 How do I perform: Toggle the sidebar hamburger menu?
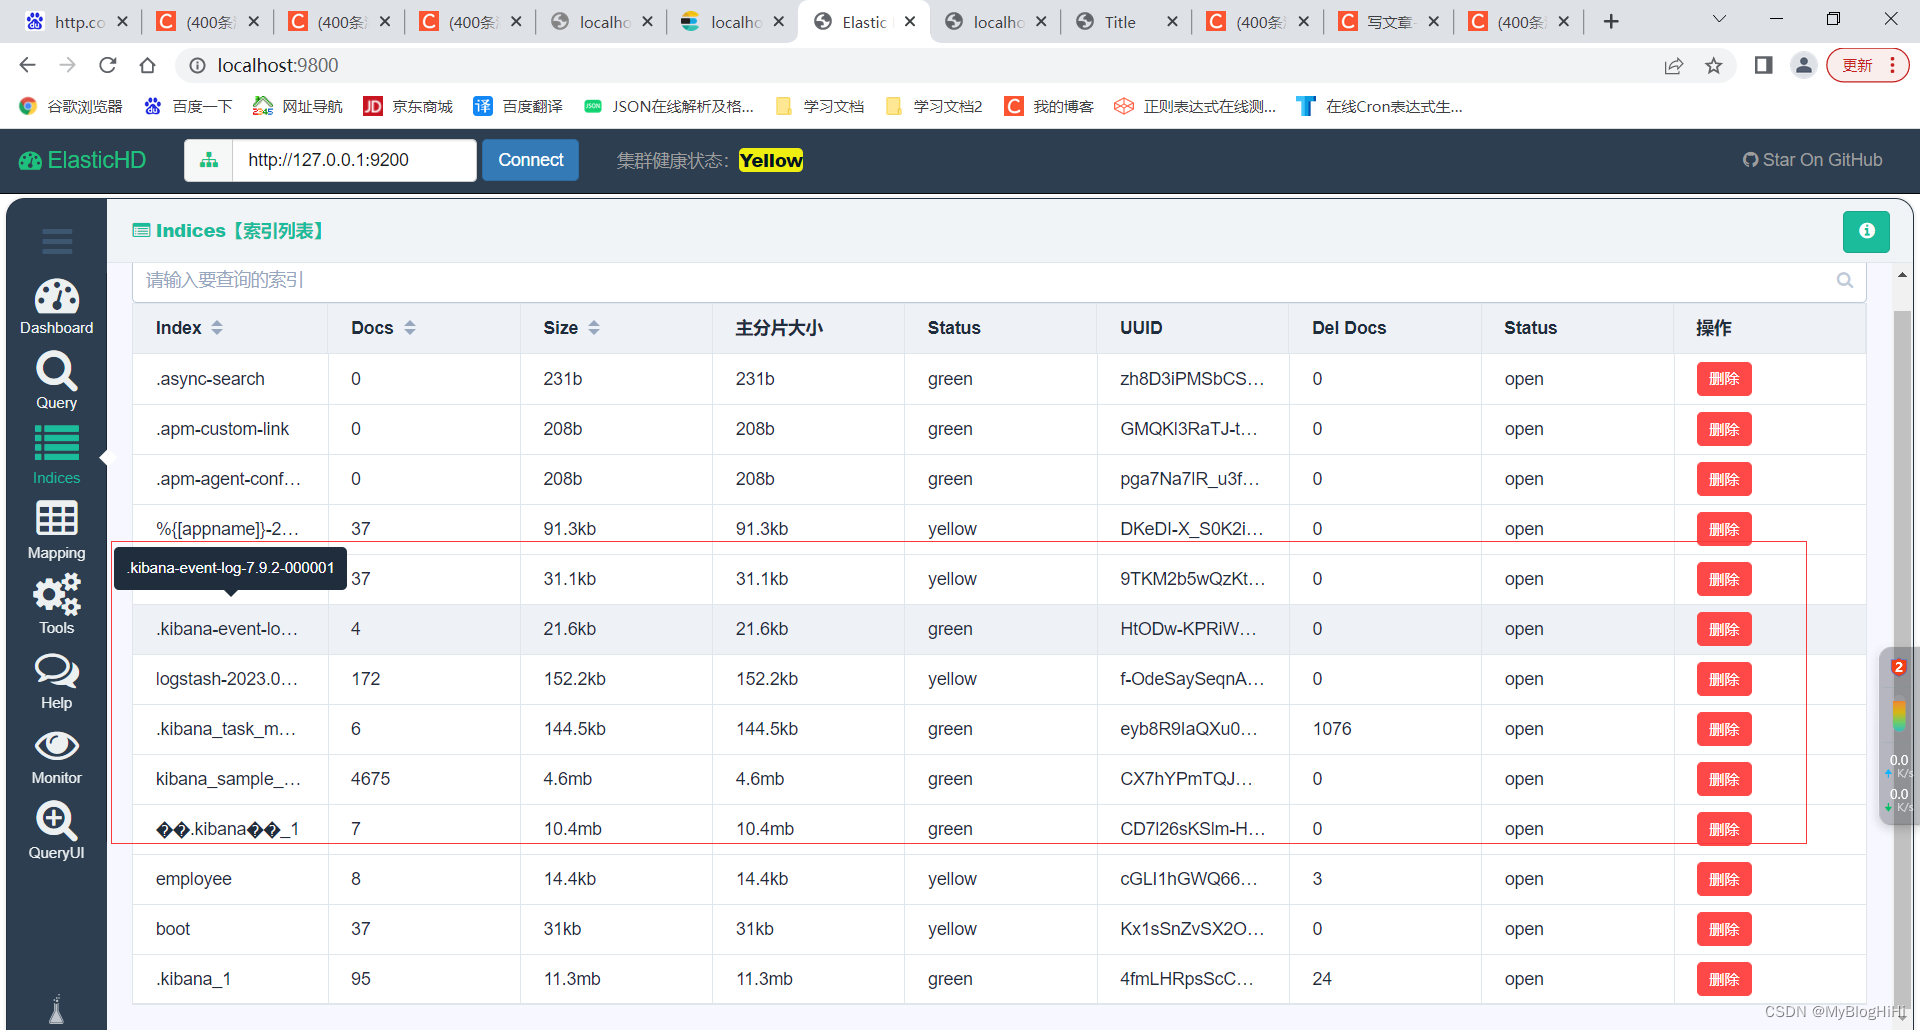point(57,241)
